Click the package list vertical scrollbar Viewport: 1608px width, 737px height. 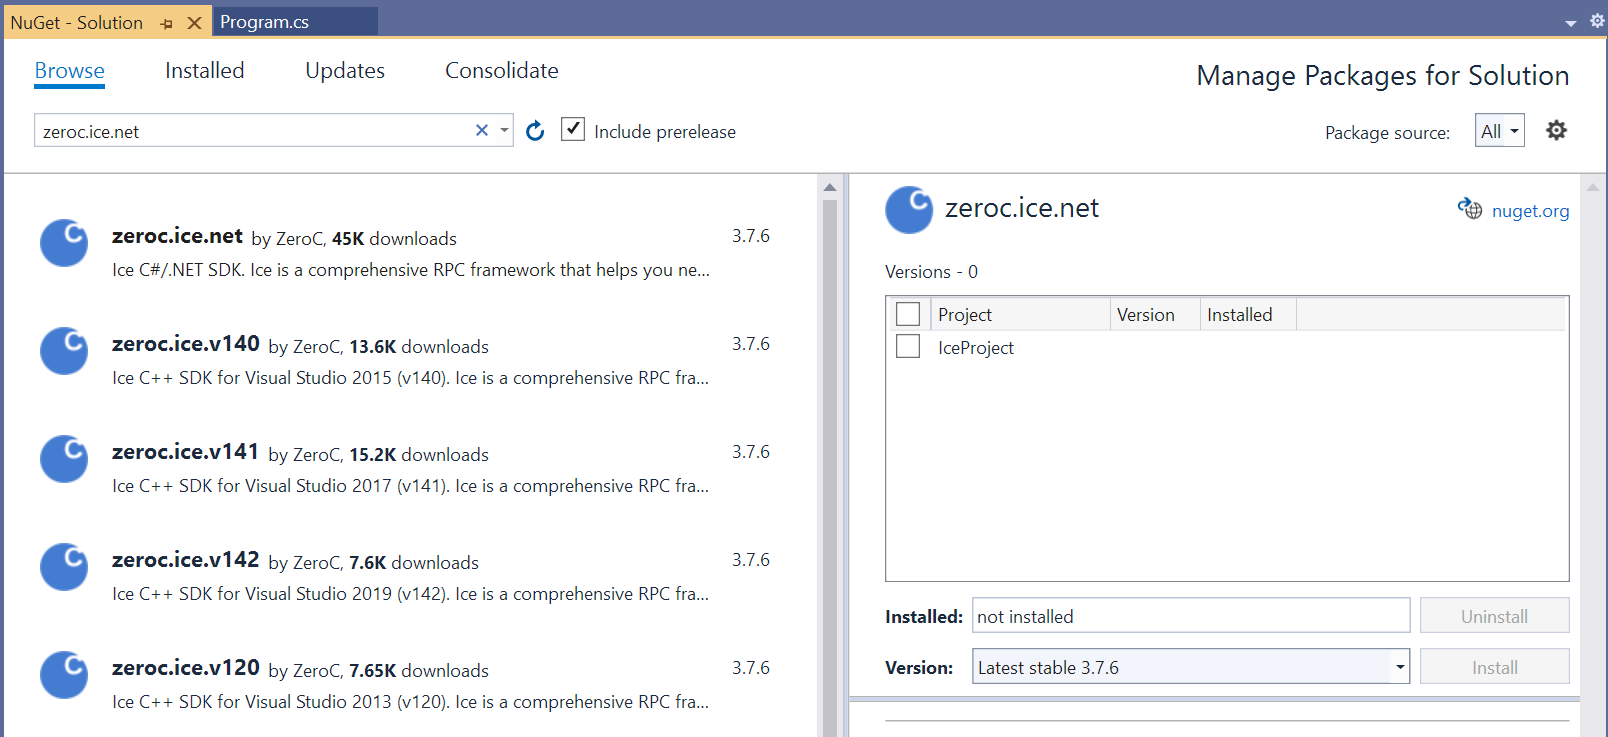pyautogui.click(x=829, y=450)
